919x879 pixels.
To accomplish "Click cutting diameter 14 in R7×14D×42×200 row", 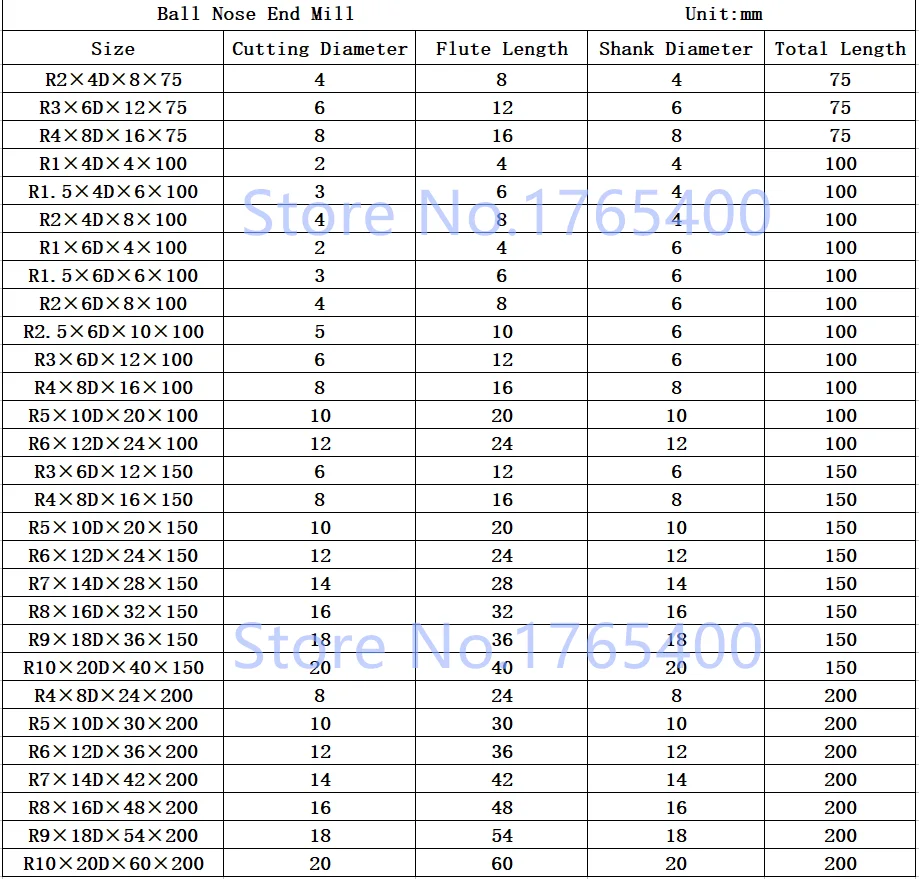I will coord(321,779).
